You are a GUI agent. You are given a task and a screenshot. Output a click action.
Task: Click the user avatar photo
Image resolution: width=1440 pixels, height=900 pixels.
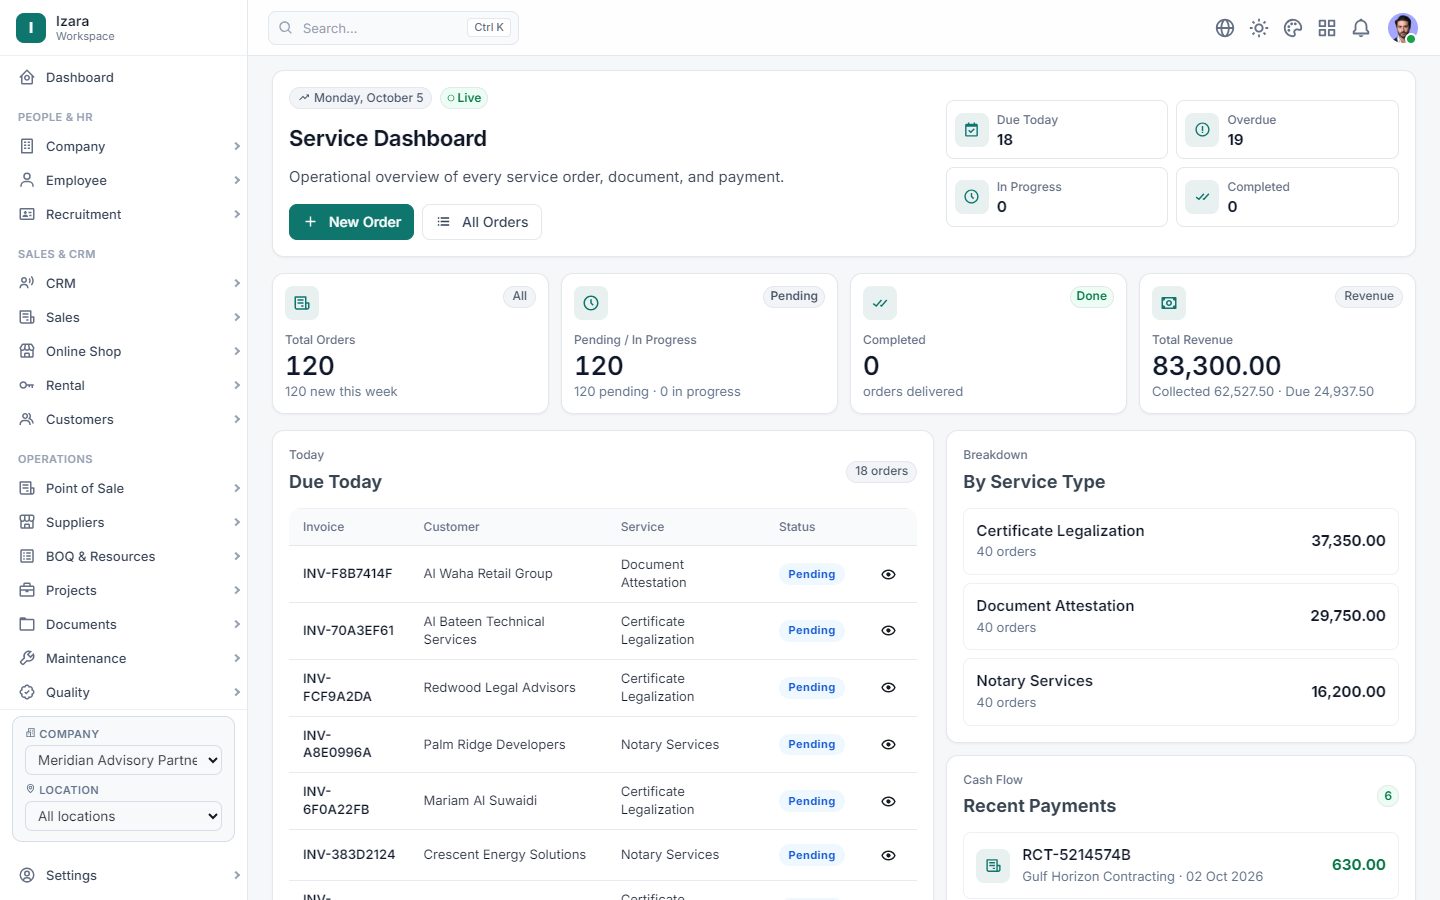(x=1403, y=28)
